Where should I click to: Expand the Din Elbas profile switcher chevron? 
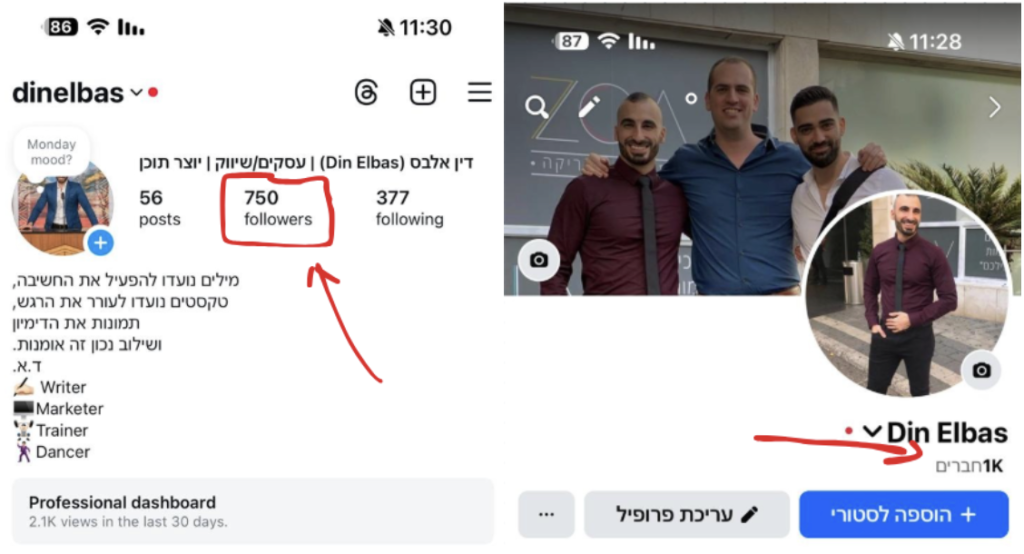pos(872,431)
